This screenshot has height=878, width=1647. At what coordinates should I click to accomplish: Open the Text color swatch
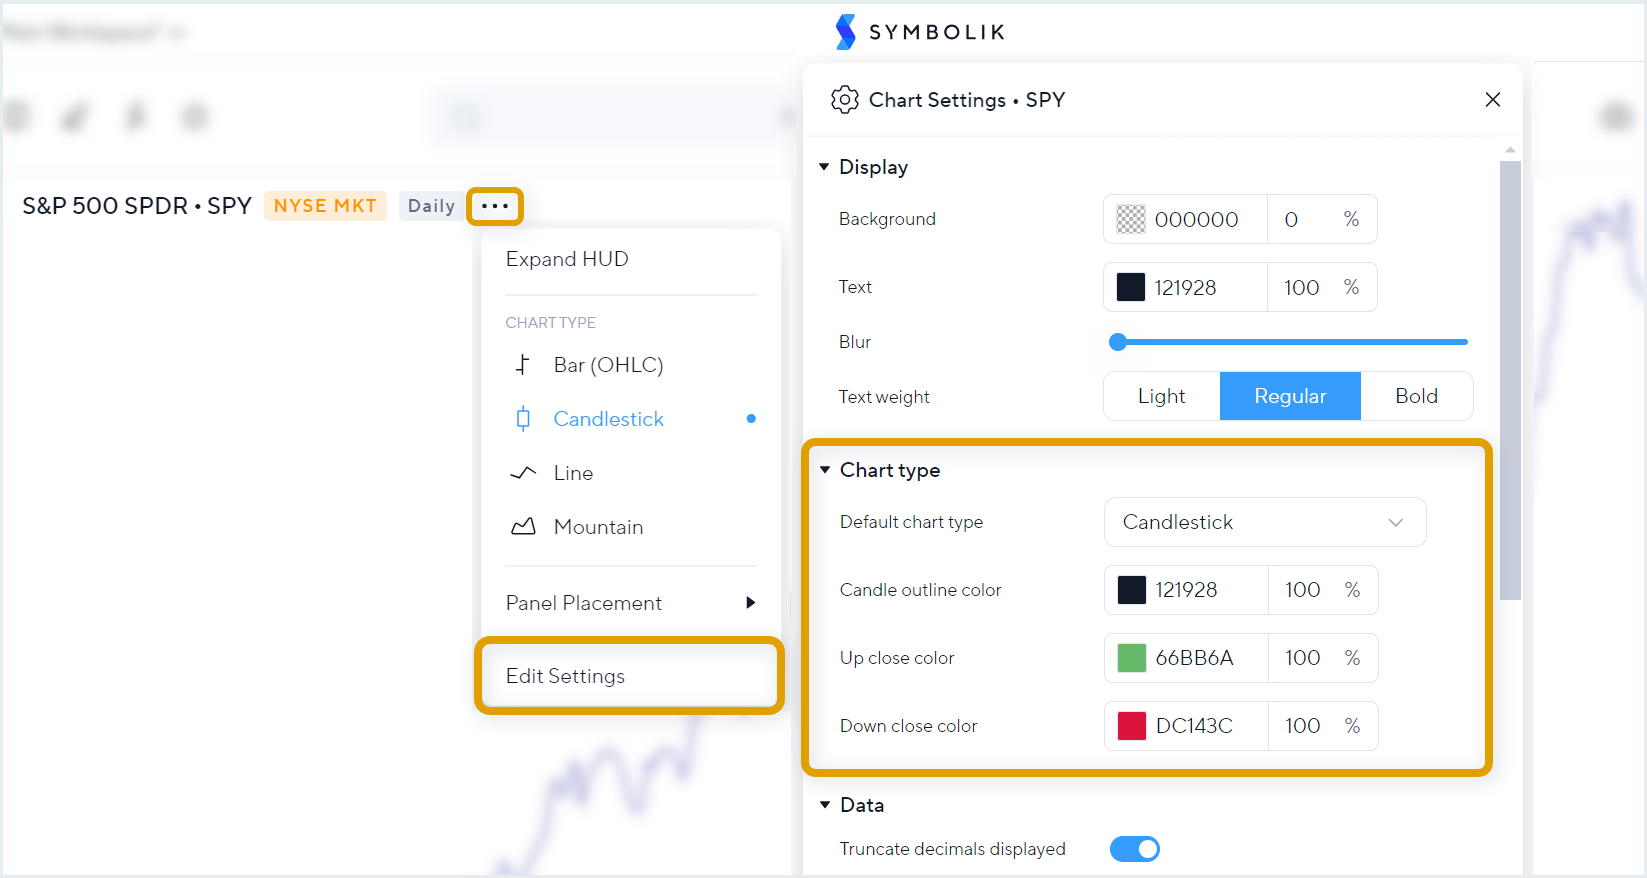coord(1131,287)
